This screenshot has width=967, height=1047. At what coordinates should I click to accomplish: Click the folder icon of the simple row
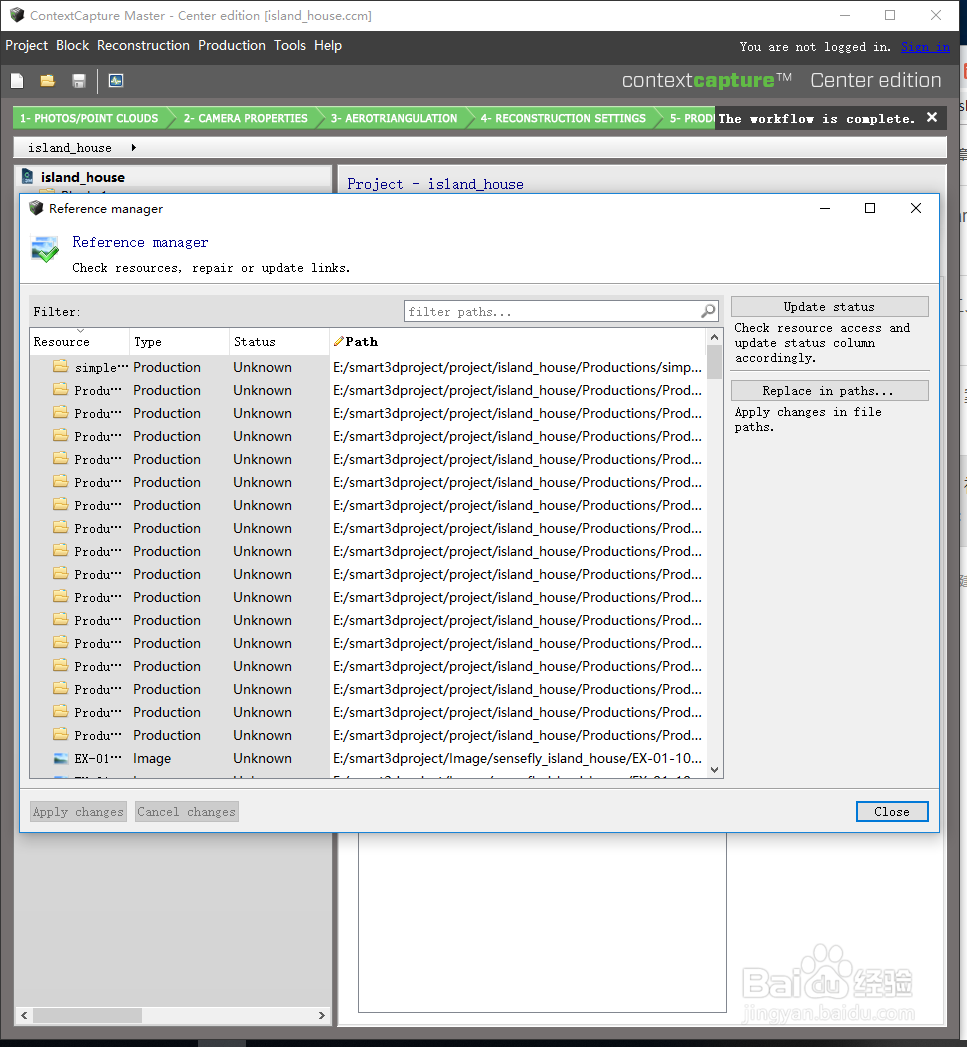pyautogui.click(x=61, y=366)
